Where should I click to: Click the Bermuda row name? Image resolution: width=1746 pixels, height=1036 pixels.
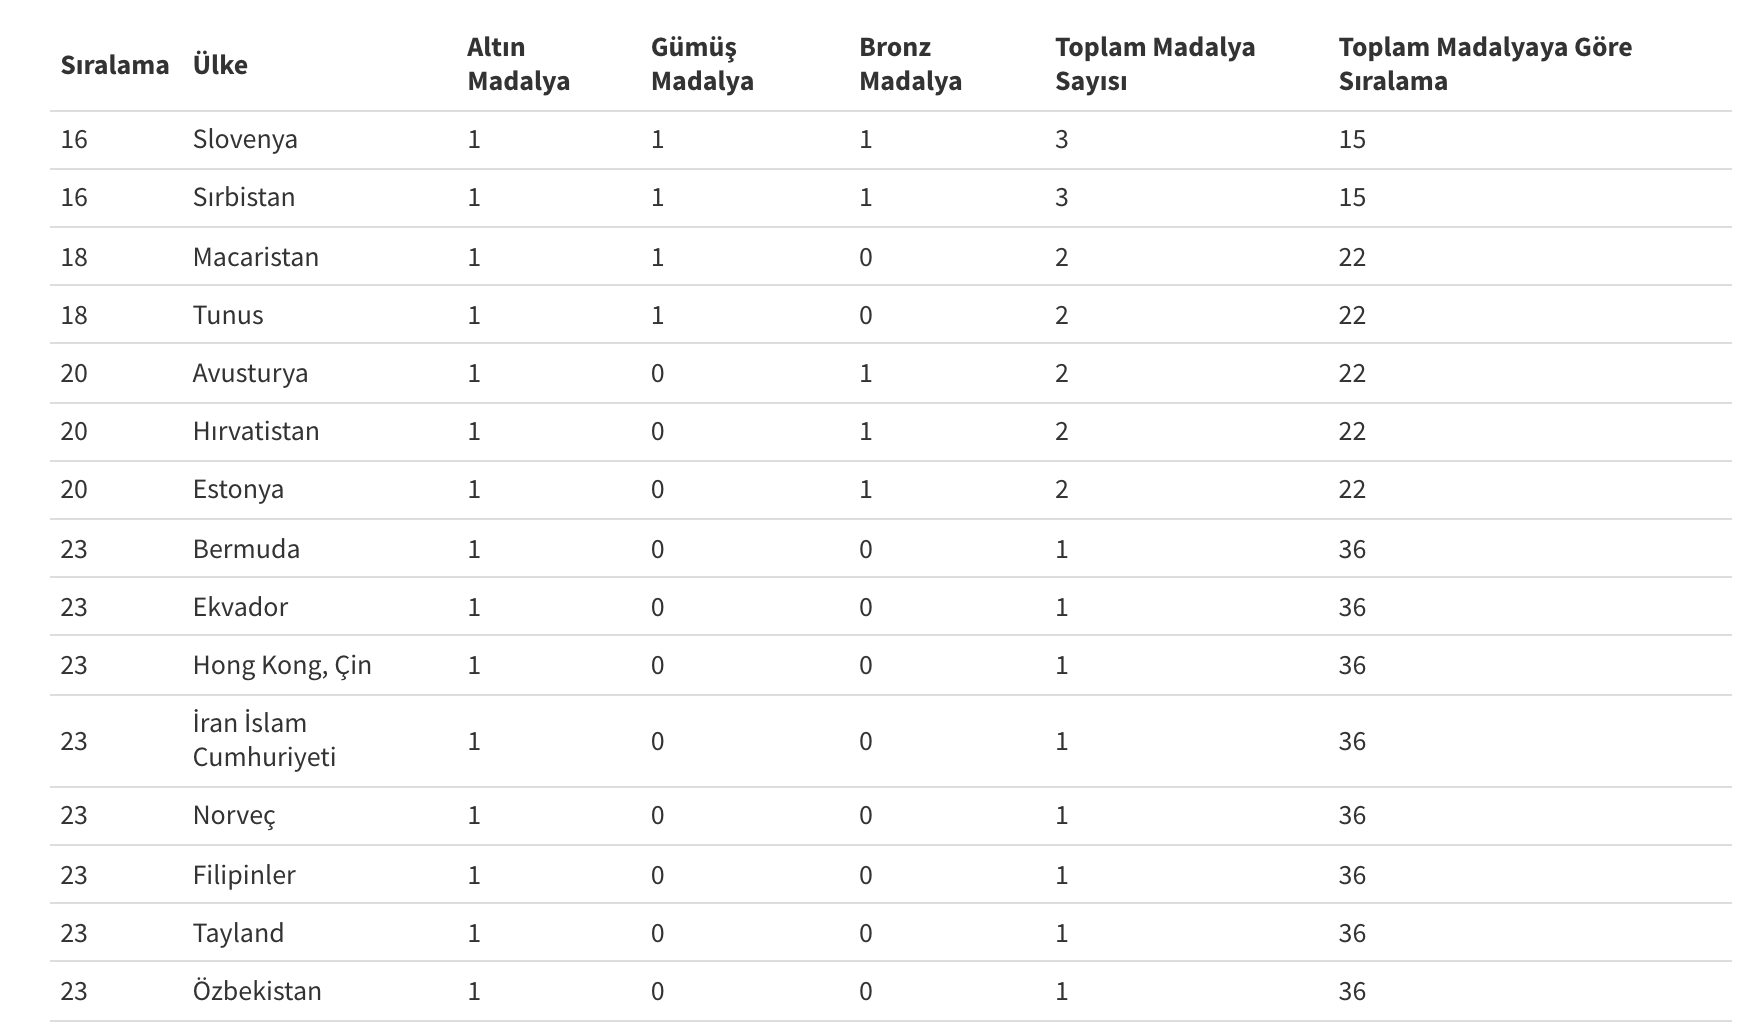tap(246, 549)
